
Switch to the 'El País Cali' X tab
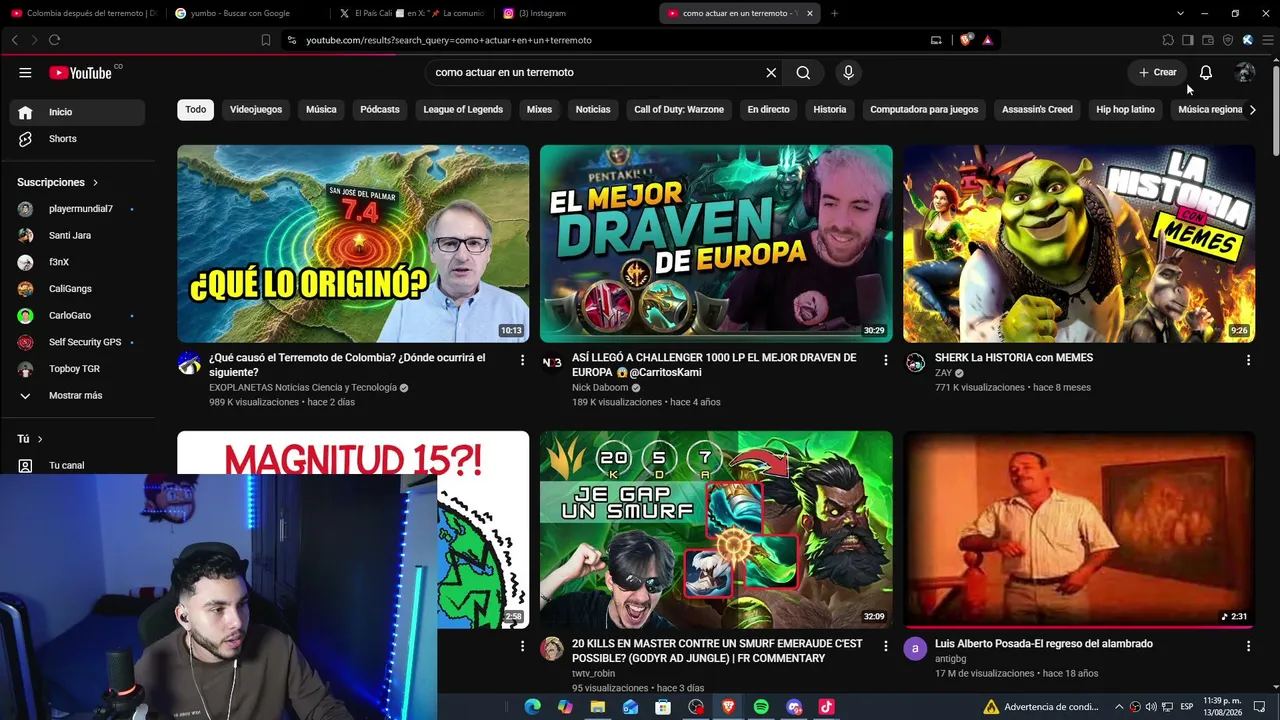(x=412, y=13)
